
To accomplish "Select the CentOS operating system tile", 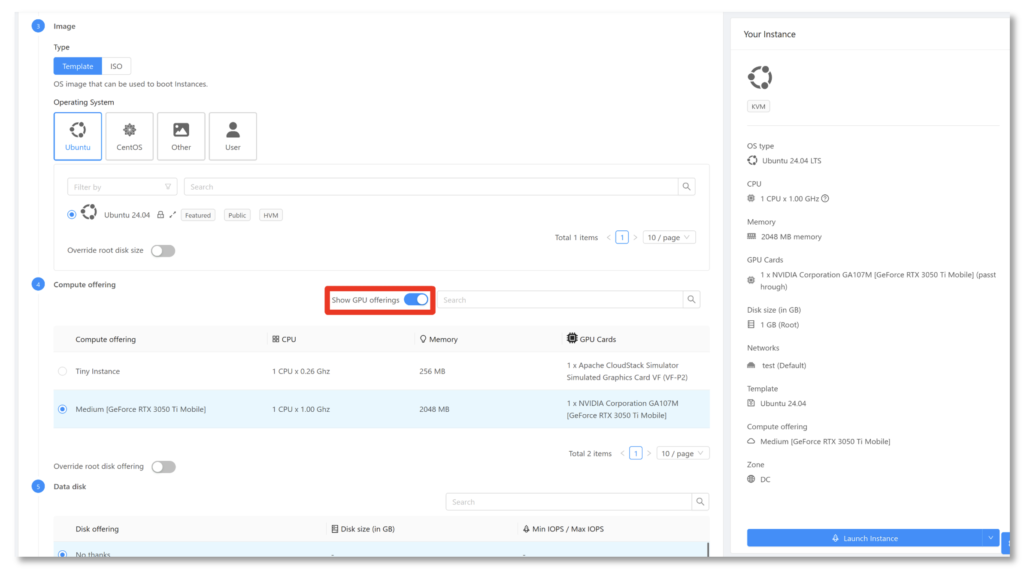I will (x=129, y=136).
